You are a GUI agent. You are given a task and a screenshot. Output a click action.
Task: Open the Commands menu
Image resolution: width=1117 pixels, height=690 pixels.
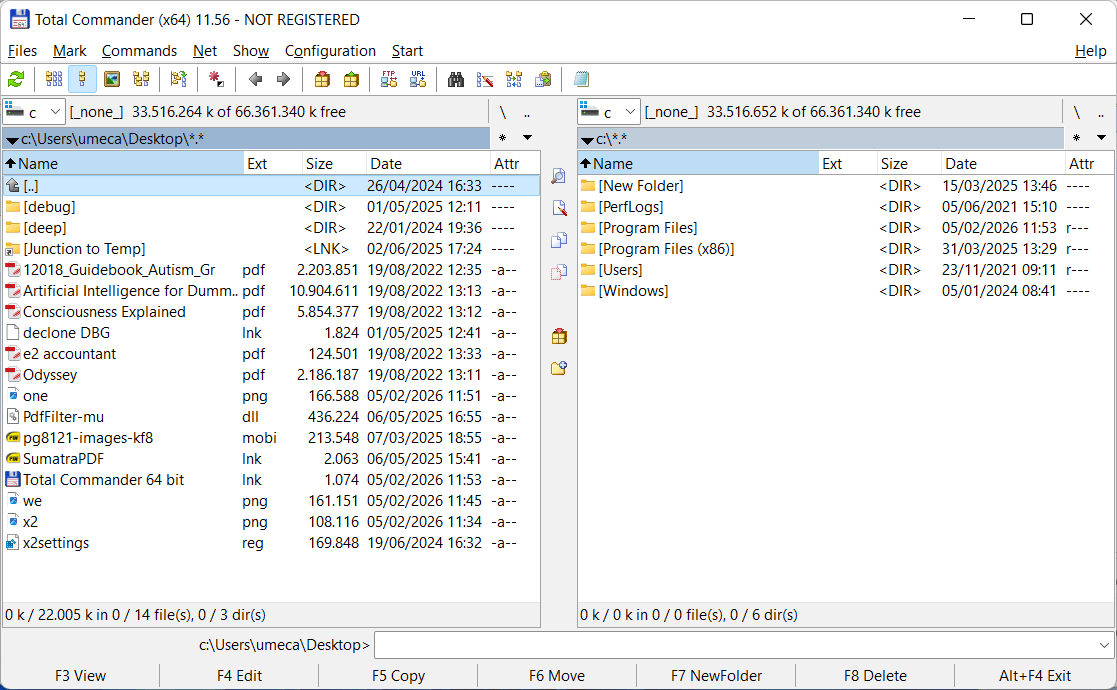click(139, 51)
